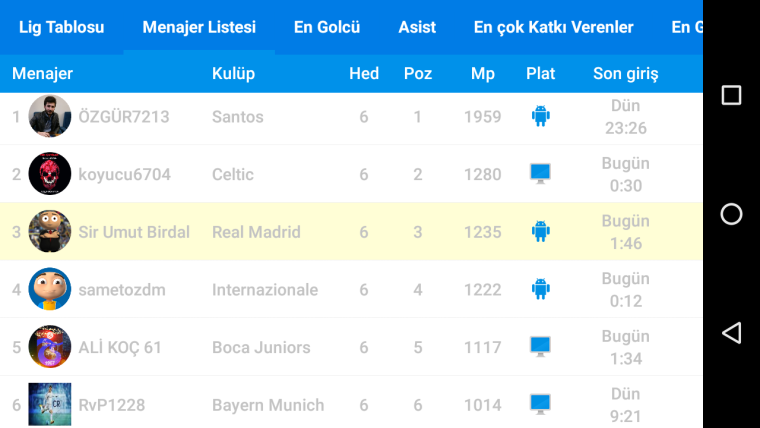Open En çok Katkı Verenler tab

tap(554, 27)
